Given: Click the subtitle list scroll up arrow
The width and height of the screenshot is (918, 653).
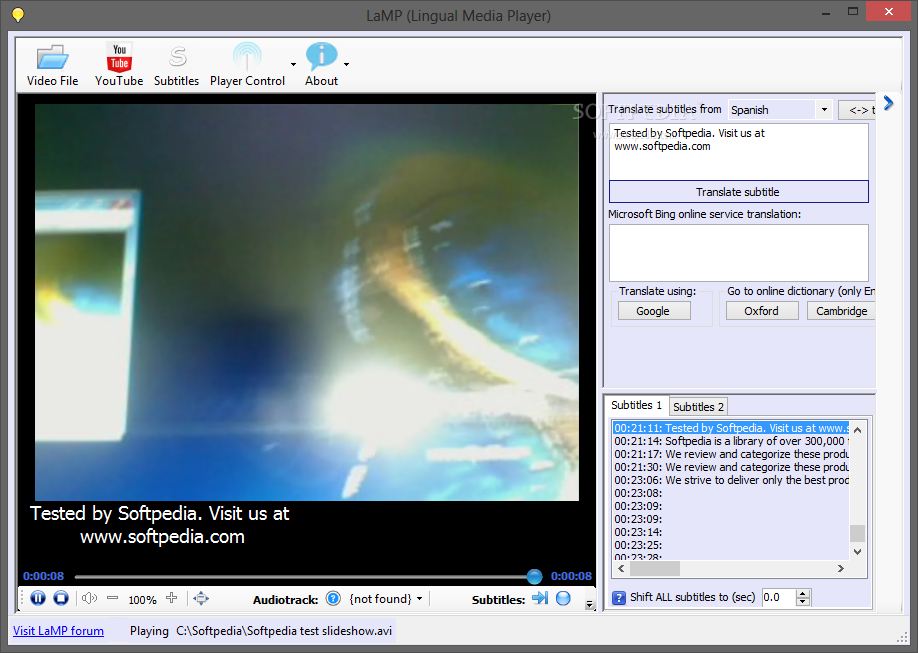Looking at the screenshot, I should (x=857, y=430).
